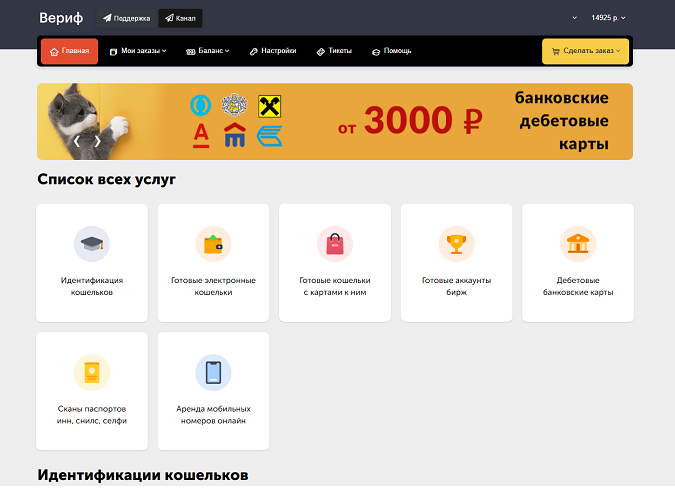This screenshot has height=488, width=675.
Task: Click the Поддержка support button
Action: [126, 18]
